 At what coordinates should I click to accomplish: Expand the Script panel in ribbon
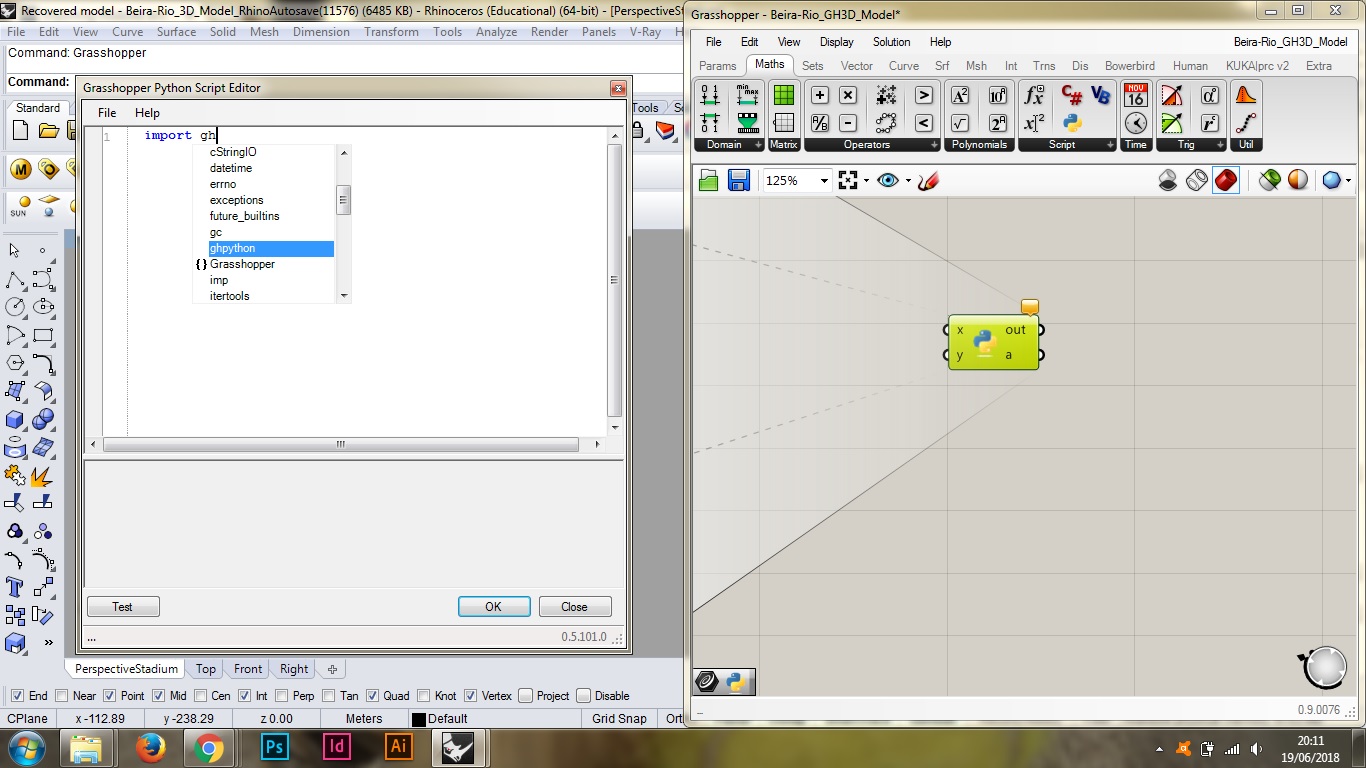(1108, 145)
